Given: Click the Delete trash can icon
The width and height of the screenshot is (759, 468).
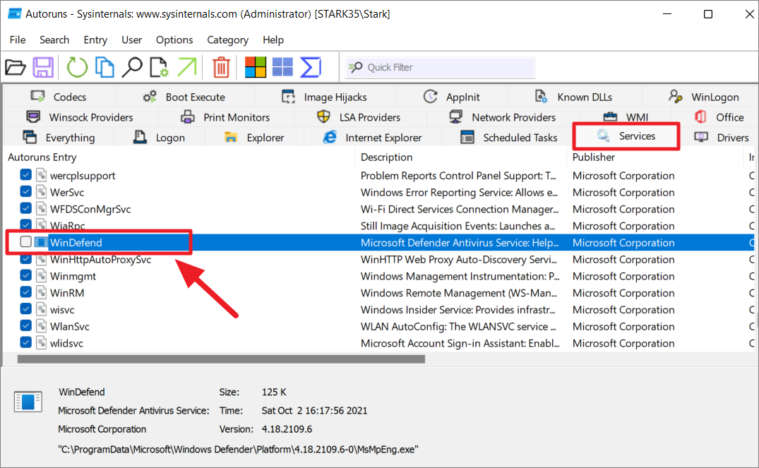Looking at the screenshot, I should 221,67.
